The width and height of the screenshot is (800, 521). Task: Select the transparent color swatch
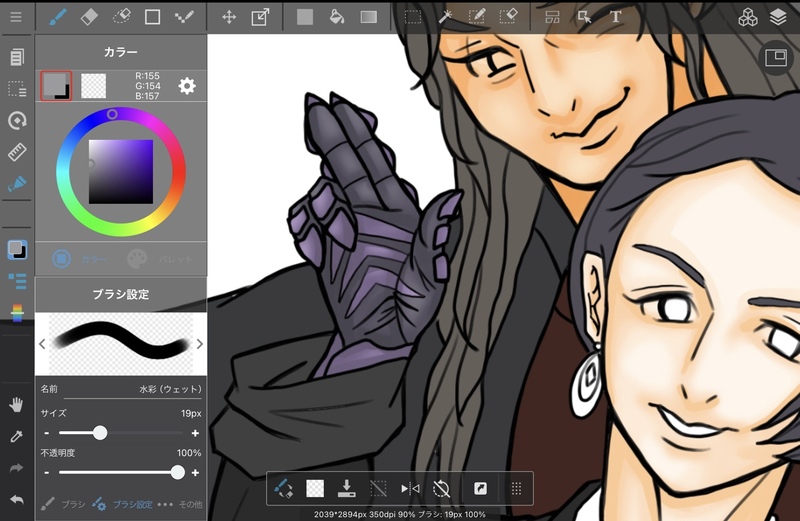tap(94, 86)
